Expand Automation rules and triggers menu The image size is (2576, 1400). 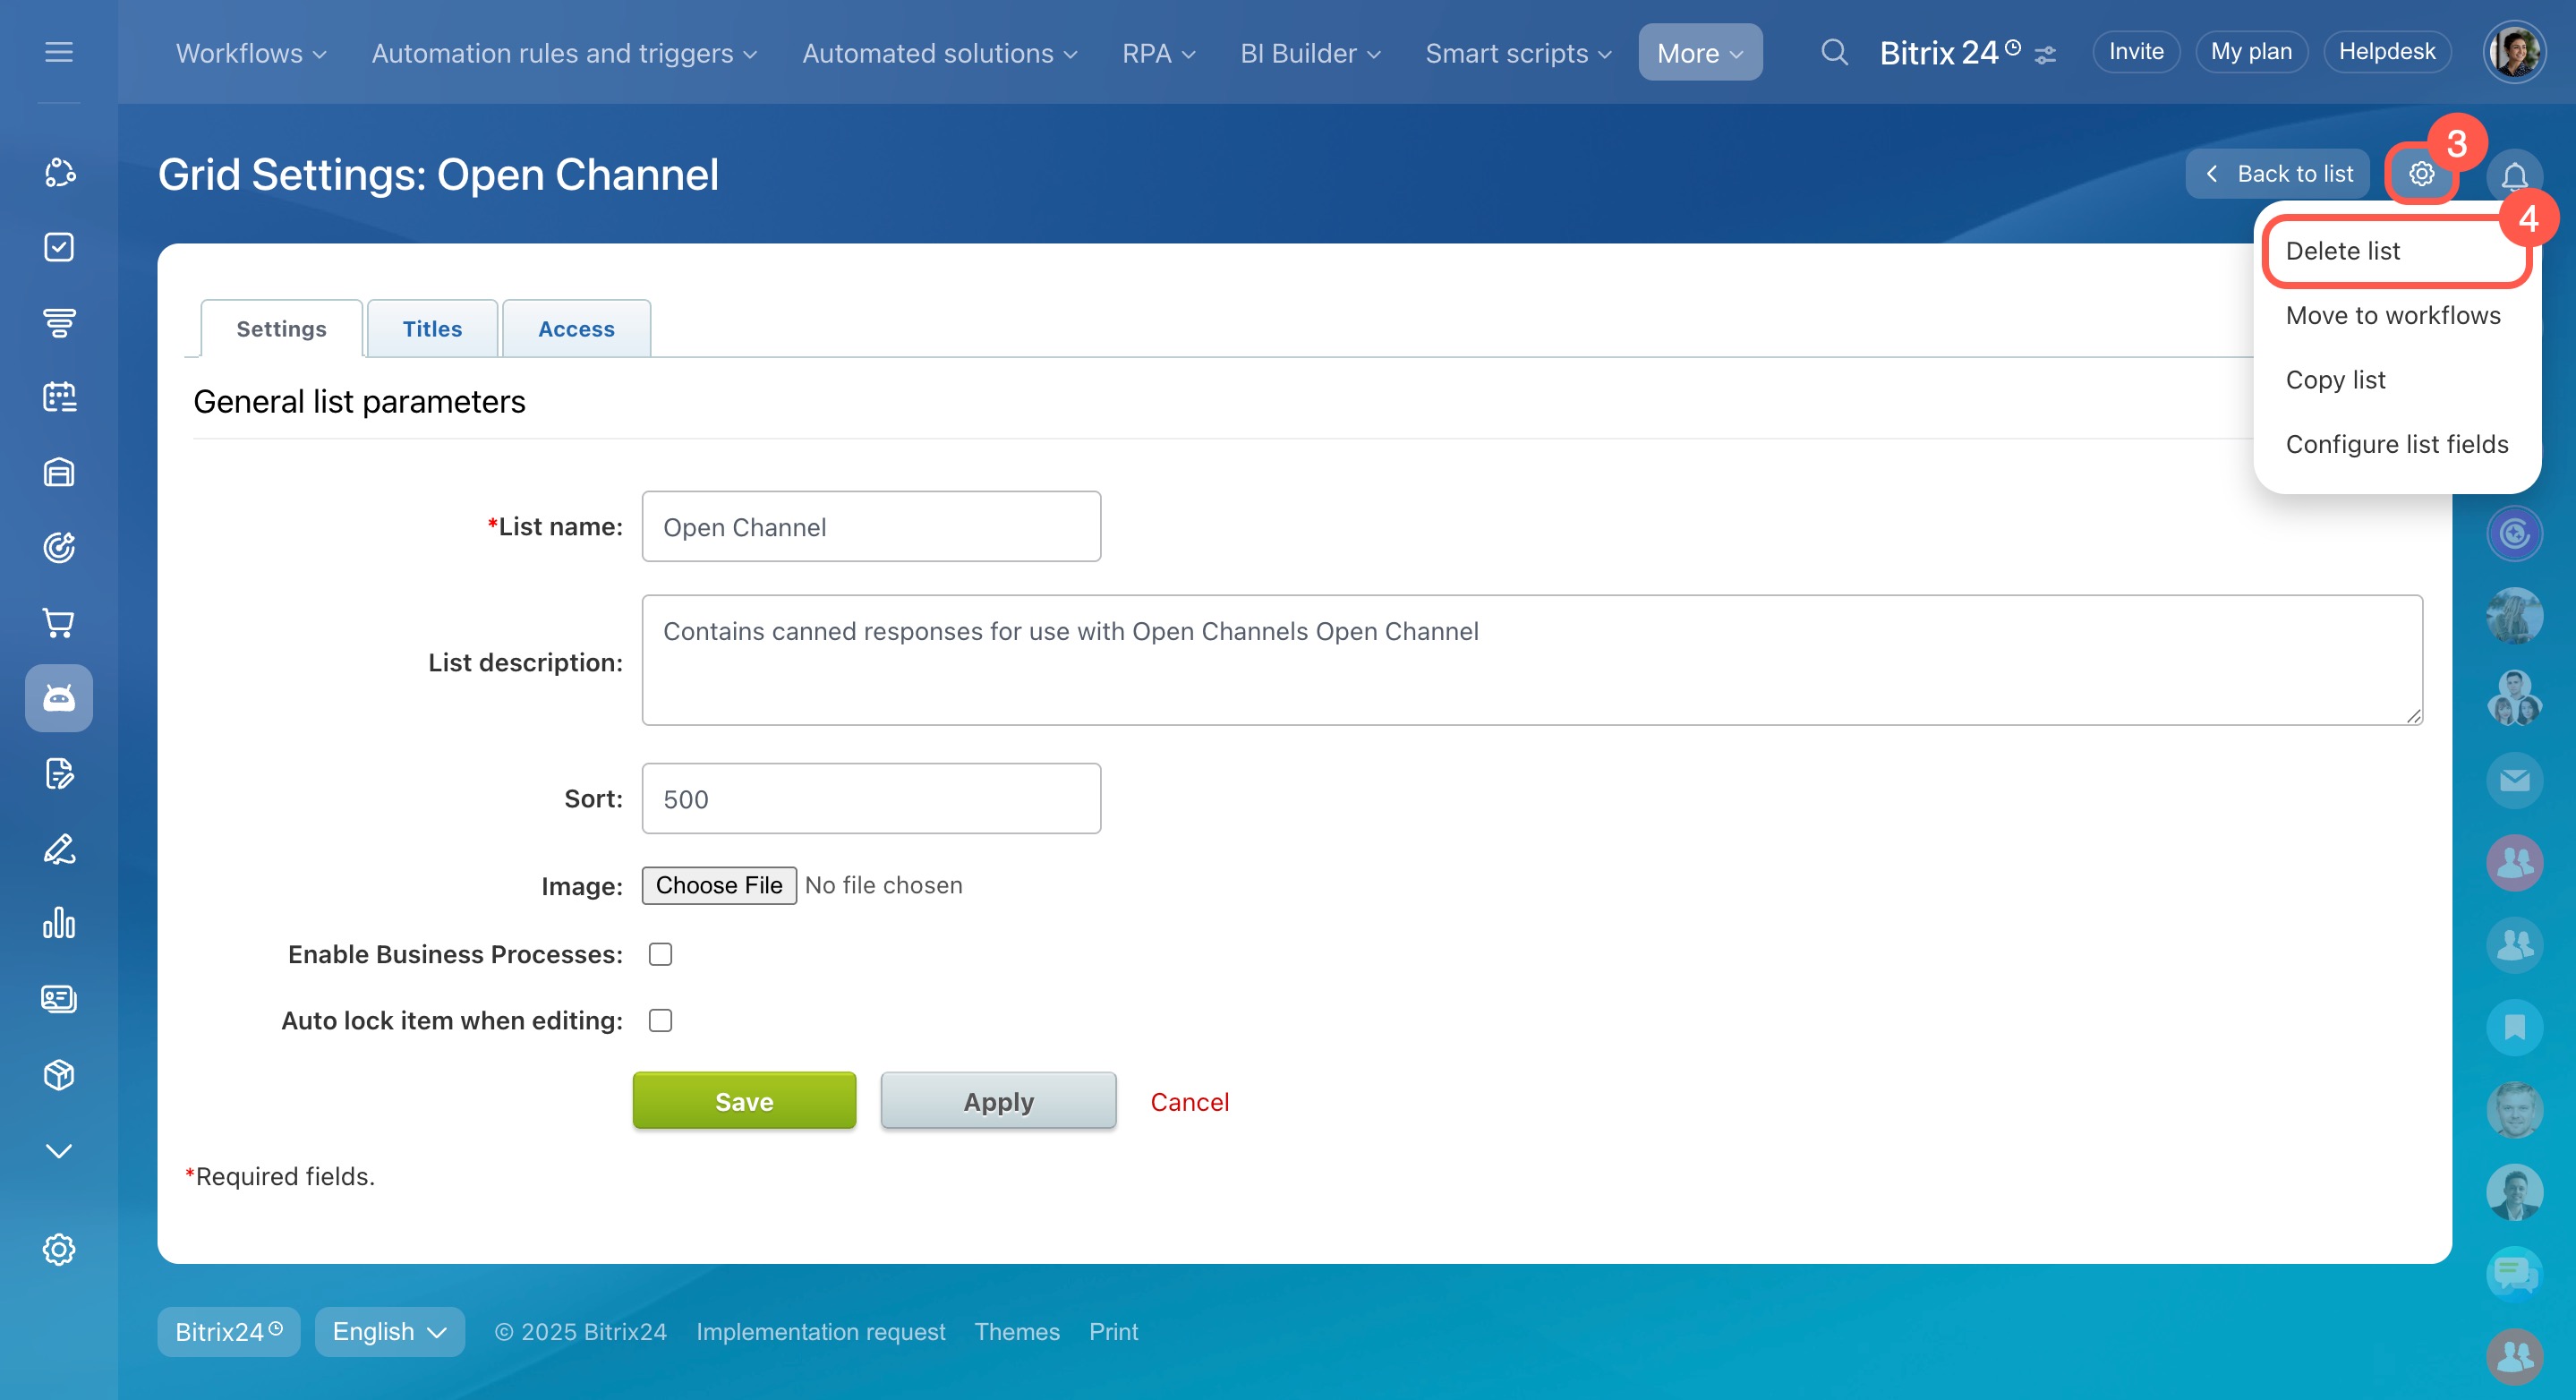(x=564, y=53)
